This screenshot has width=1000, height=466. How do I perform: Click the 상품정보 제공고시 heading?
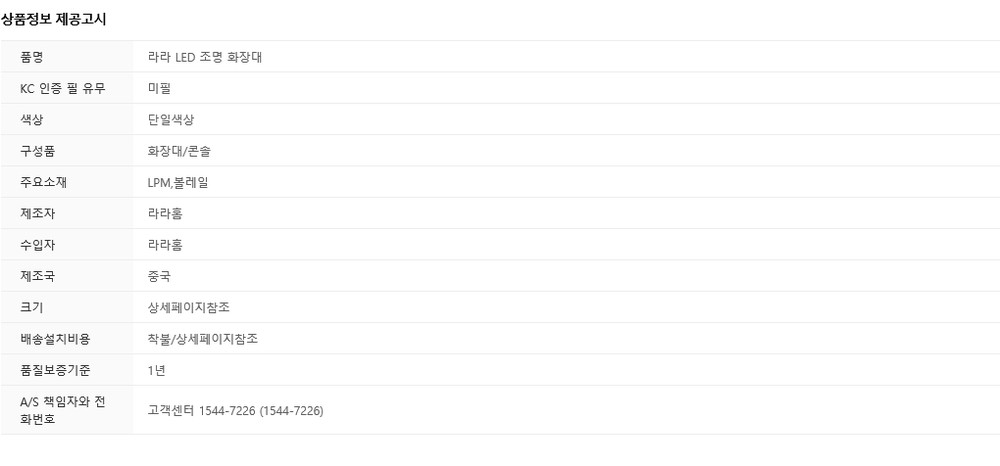tap(53, 19)
